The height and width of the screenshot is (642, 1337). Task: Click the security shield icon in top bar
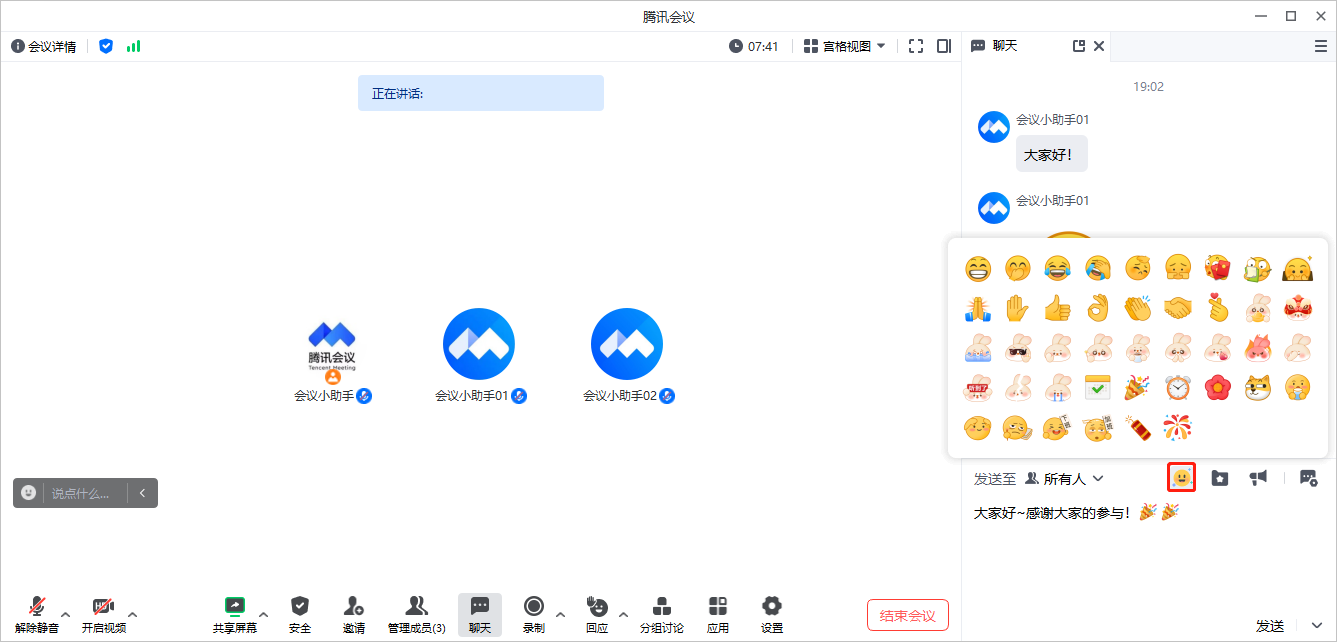(x=106, y=46)
